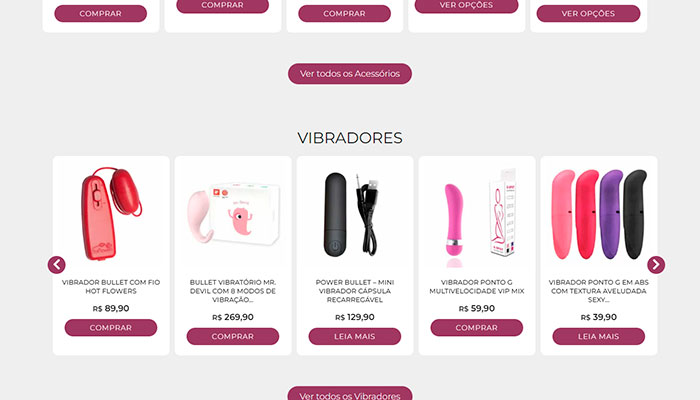Open the Ver todos os Acessórios button

(x=350, y=74)
